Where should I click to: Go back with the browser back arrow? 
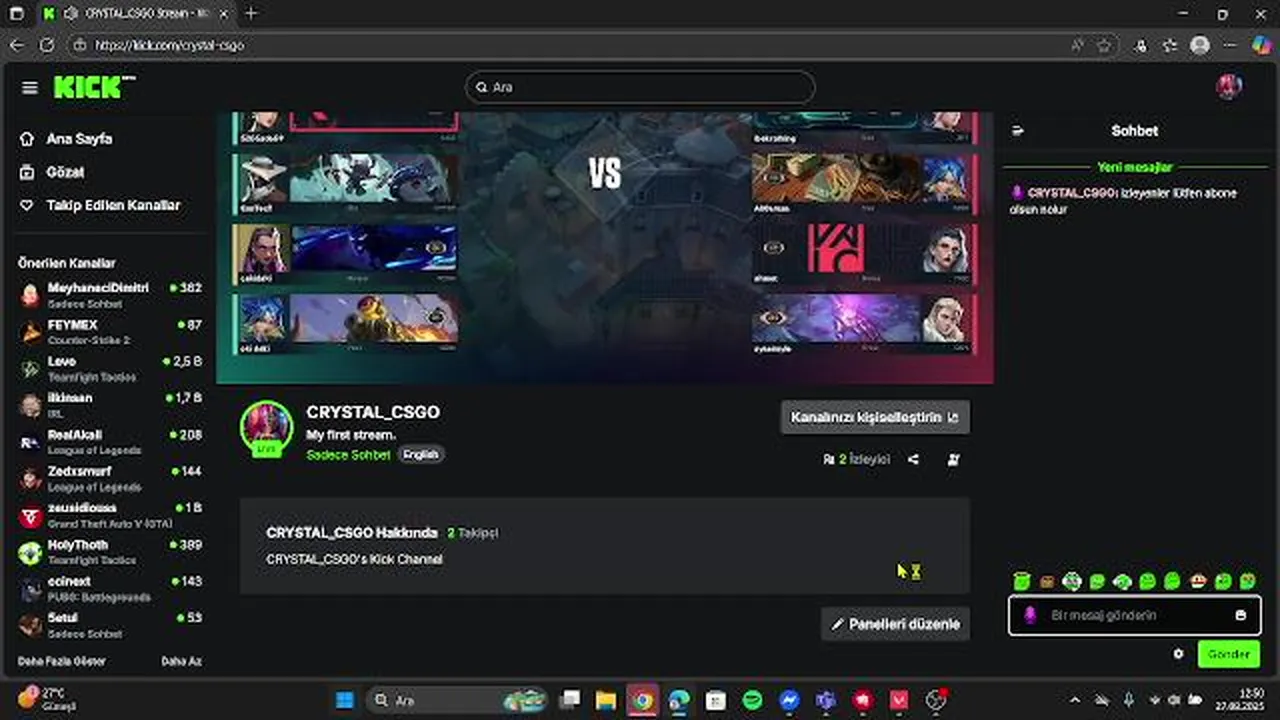pos(17,45)
